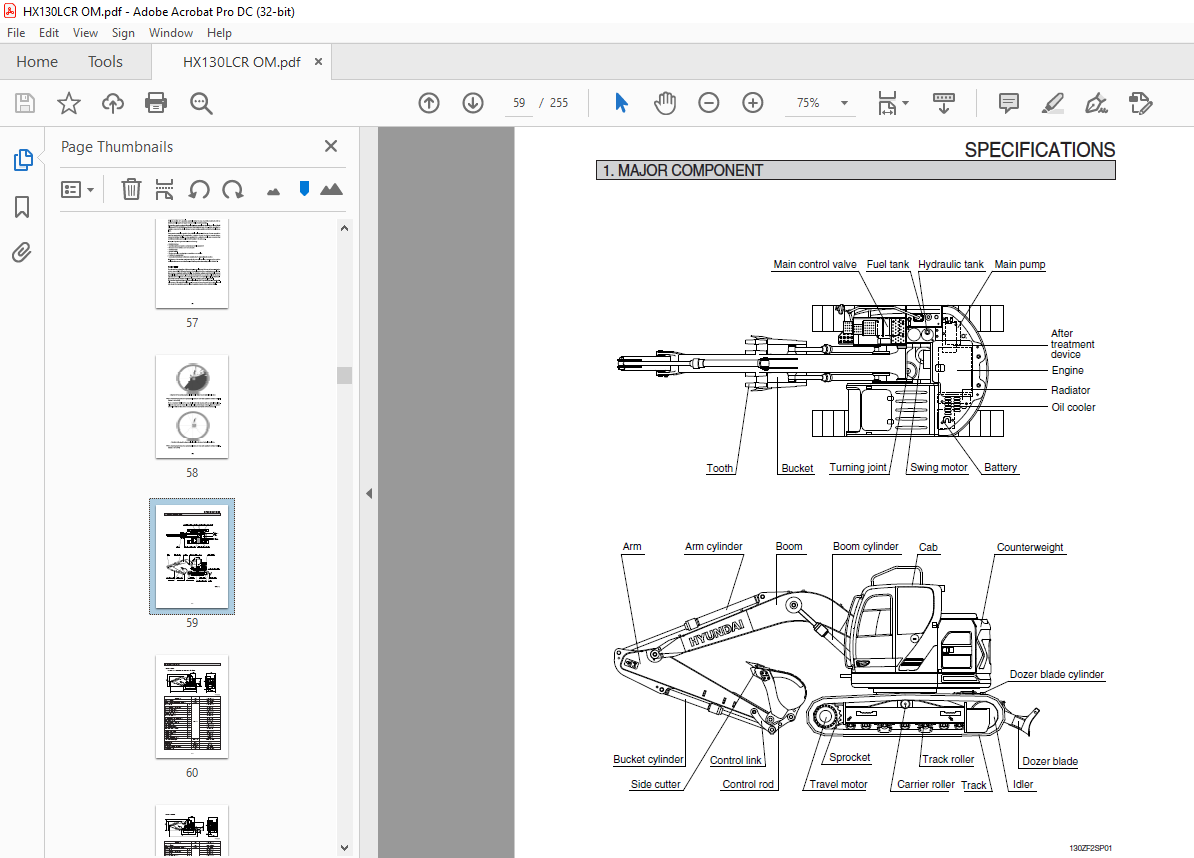The height and width of the screenshot is (858, 1194).
Task: Delete selected page with trash icon
Action: pos(131,189)
